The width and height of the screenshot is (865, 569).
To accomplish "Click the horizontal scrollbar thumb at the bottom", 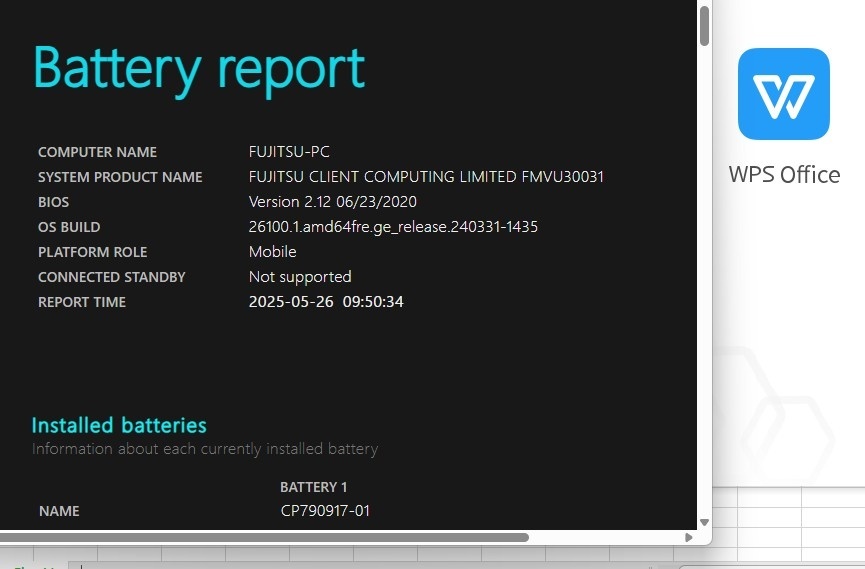I will [264, 537].
